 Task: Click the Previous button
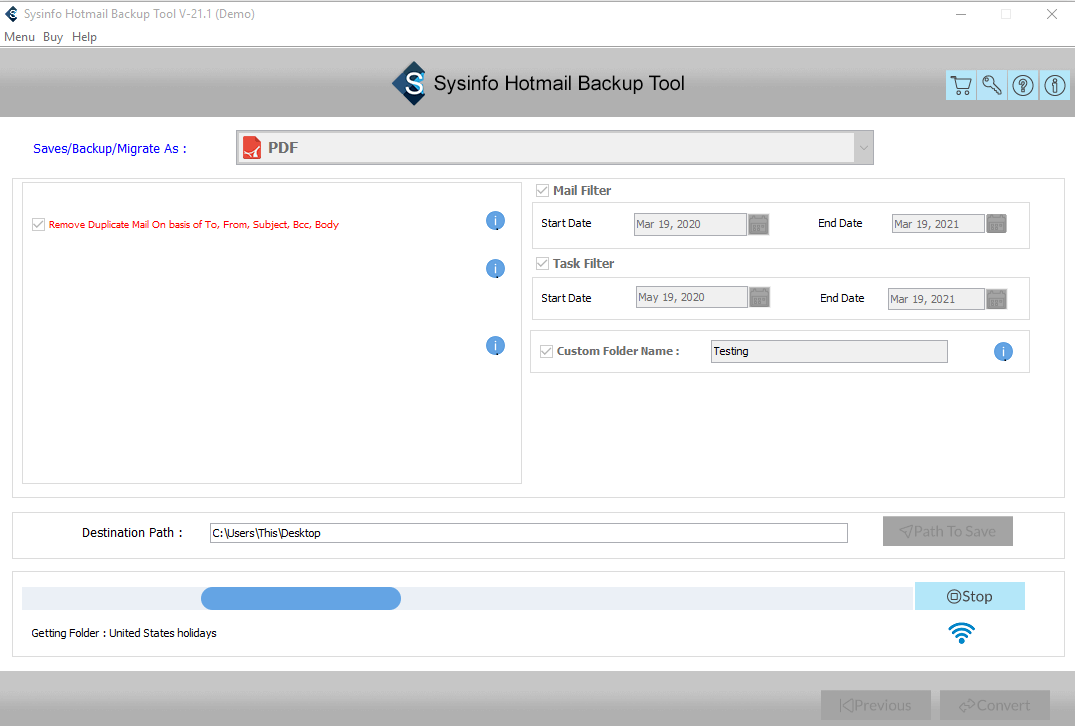pos(875,705)
